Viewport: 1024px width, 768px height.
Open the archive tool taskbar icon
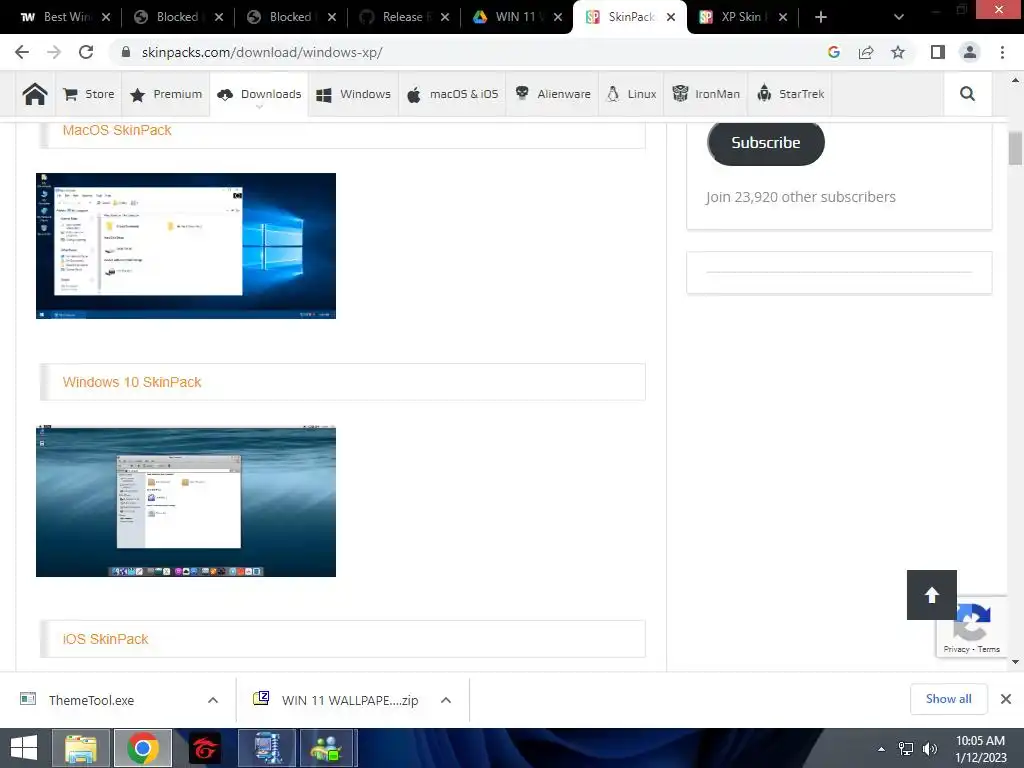click(267, 748)
